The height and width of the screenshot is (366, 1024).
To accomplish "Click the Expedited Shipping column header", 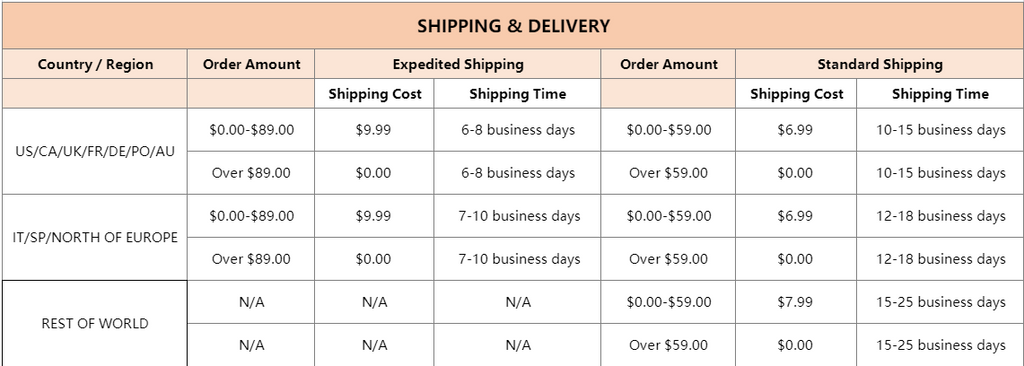I will point(458,64).
